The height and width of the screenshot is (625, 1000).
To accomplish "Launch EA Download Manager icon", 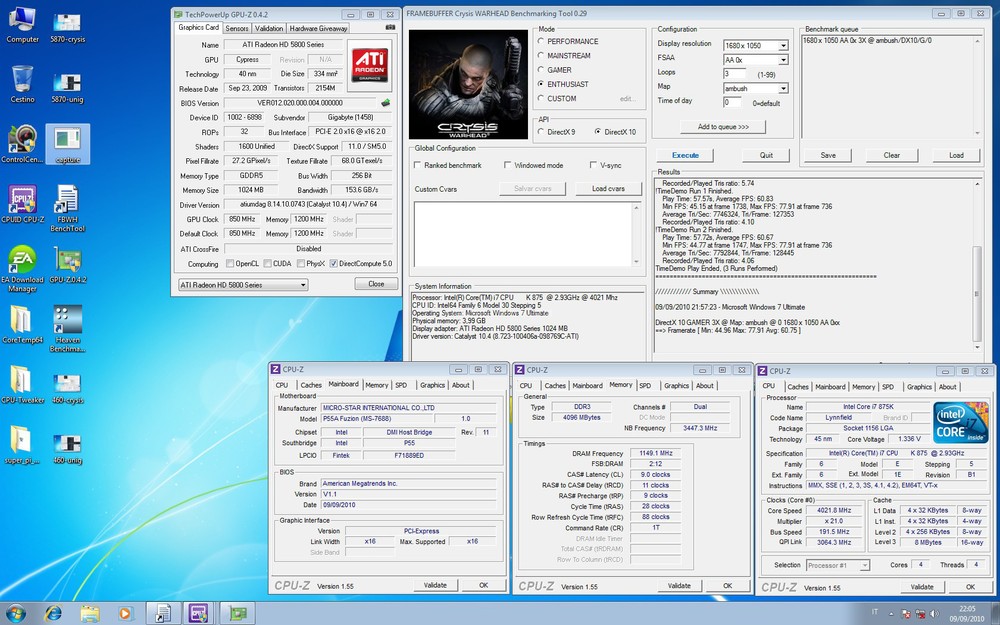I will (22, 268).
